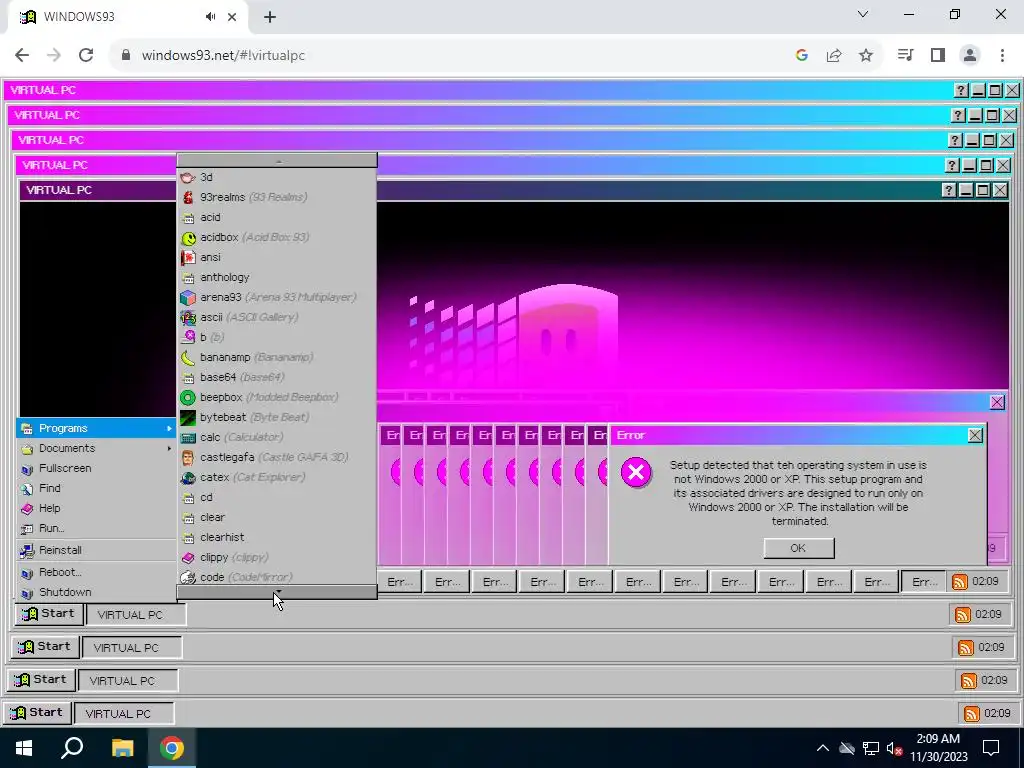This screenshot has height=768, width=1024.
Task: Select Fullscreen in the Start menu
Action: pyautogui.click(x=97, y=468)
